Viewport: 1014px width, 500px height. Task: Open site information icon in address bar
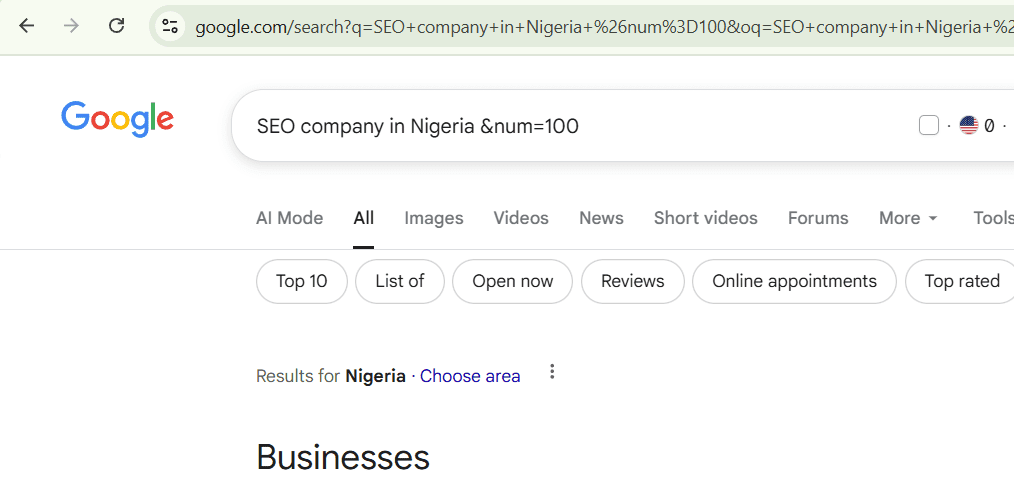[x=170, y=26]
